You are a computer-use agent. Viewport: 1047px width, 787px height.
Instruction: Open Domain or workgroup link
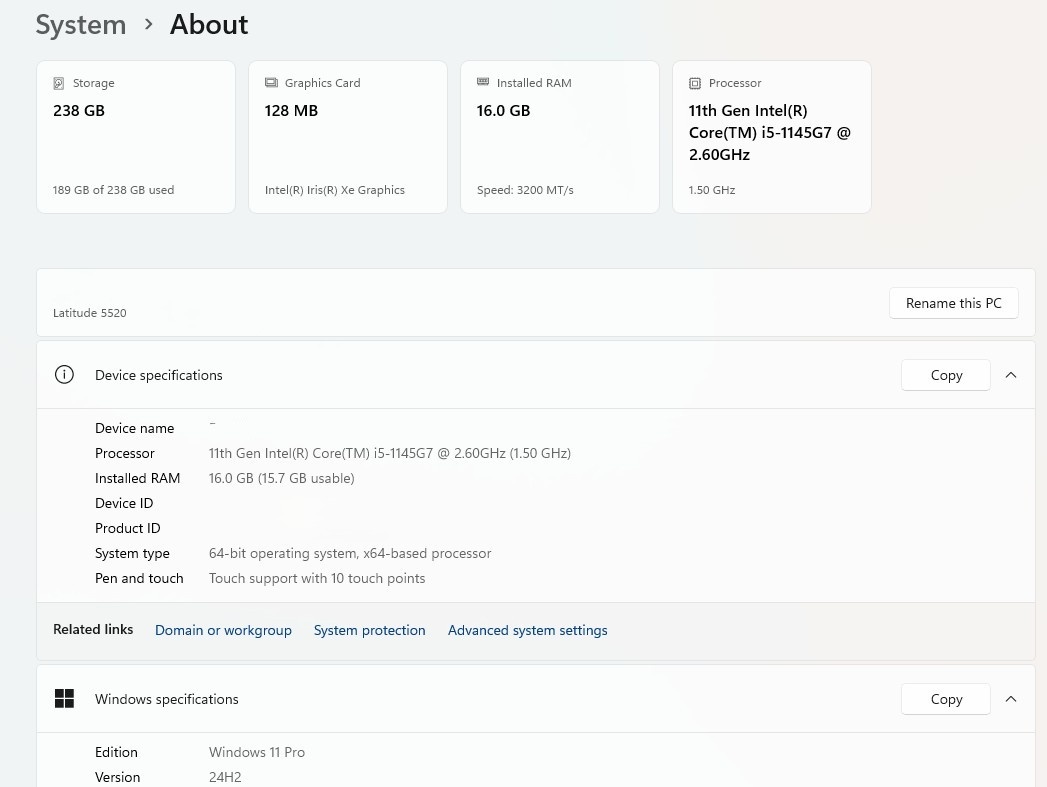[x=223, y=630]
